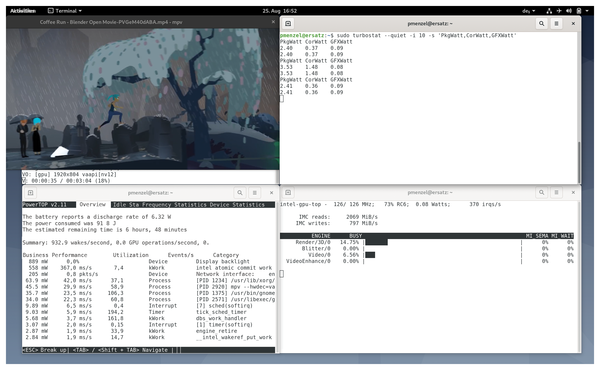The image size is (600, 370).
Task: Click 'intel atomic commit work' row in PowerTOP
Action: click(x=148, y=268)
